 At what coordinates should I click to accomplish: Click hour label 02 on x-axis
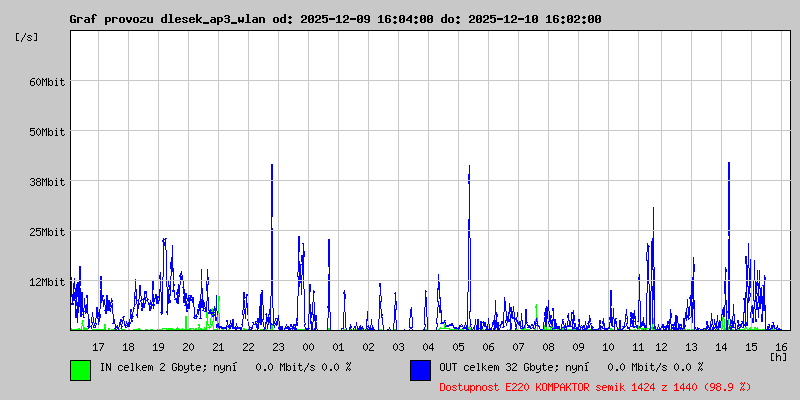[x=368, y=347]
